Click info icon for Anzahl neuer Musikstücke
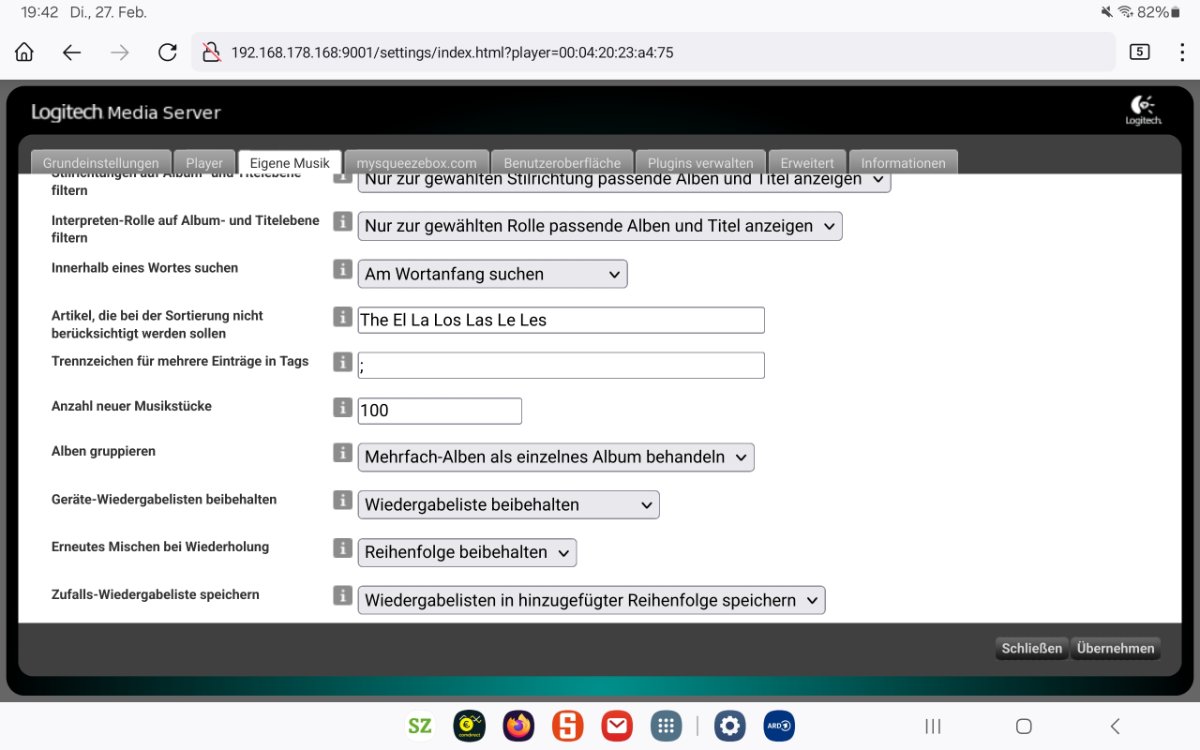 pos(342,408)
